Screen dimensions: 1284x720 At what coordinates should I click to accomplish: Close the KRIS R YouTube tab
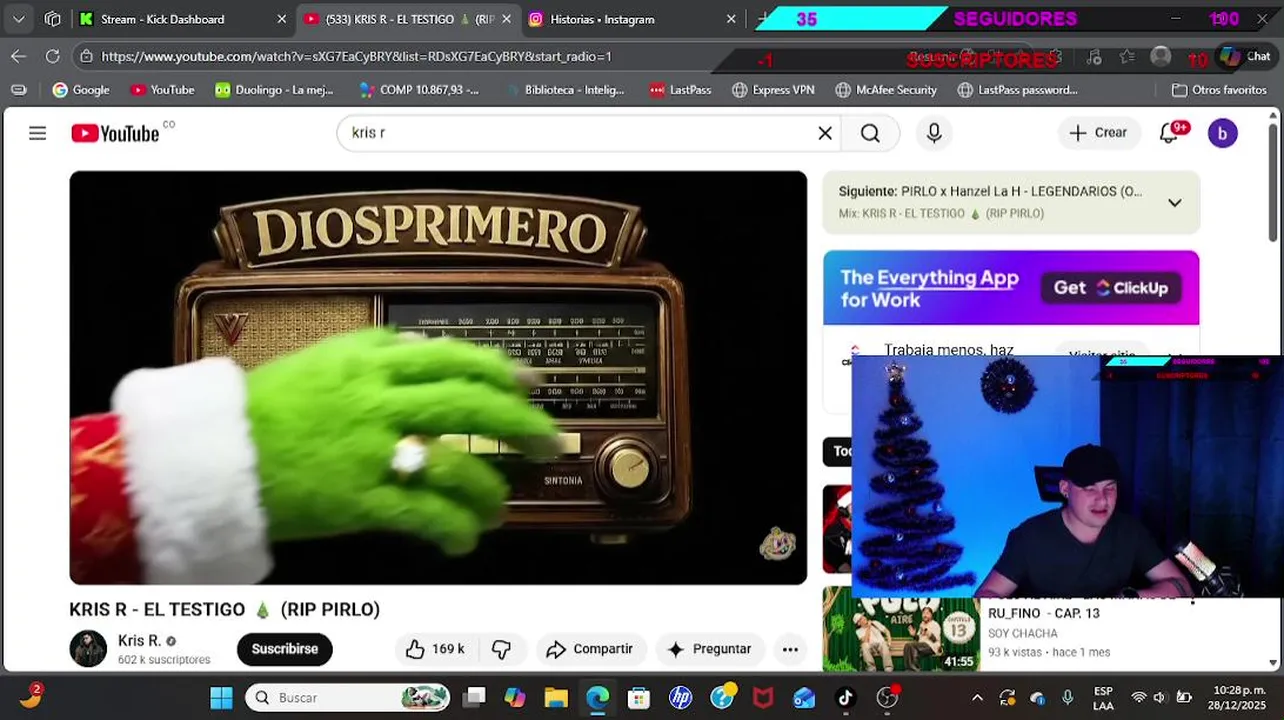point(506,19)
